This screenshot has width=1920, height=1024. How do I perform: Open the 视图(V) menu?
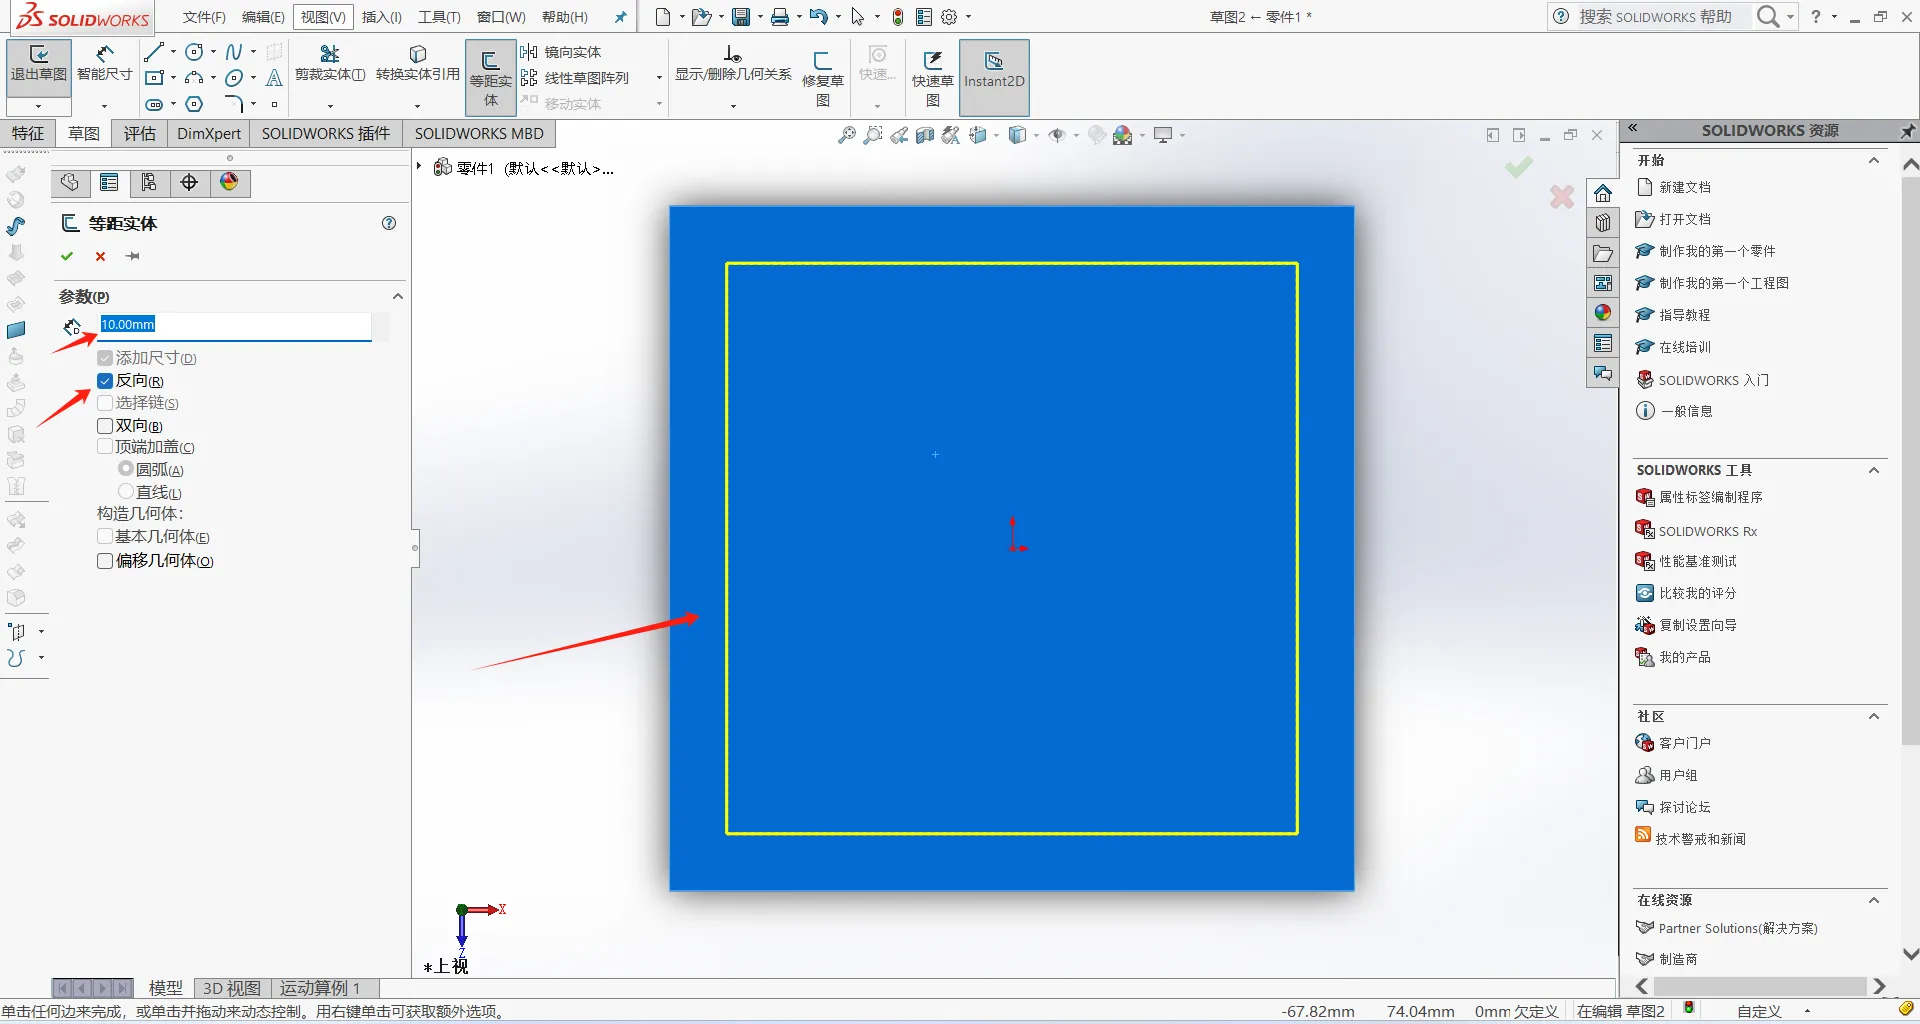pyautogui.click(x=323, y=17)
